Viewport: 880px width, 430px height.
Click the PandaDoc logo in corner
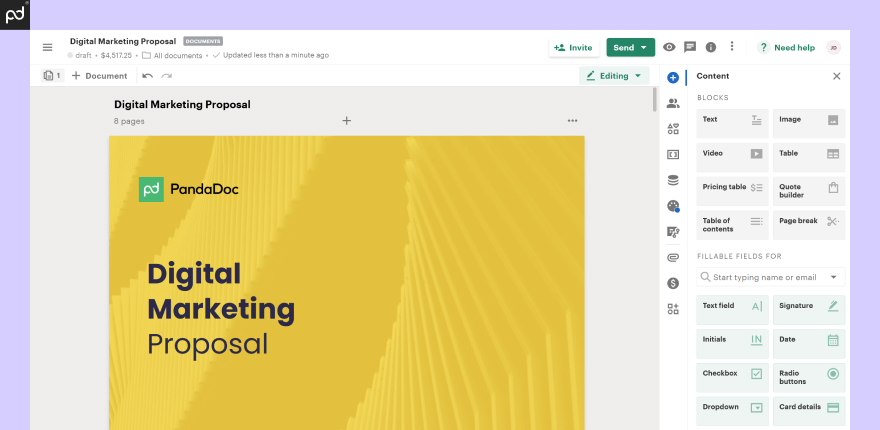[15, 15]
